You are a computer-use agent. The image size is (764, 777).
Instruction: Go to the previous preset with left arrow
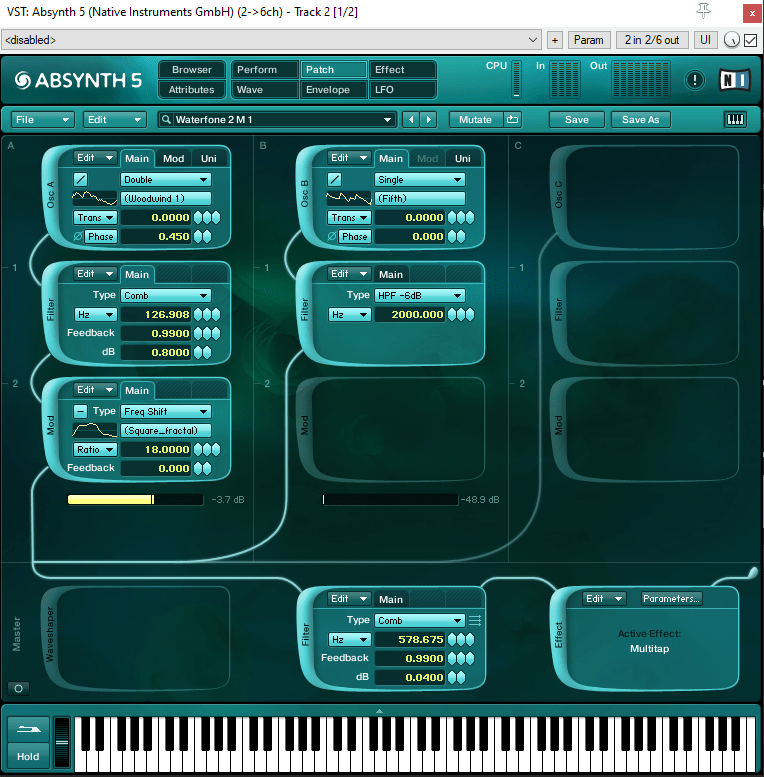pyautogui.click(x=411, y=119)
